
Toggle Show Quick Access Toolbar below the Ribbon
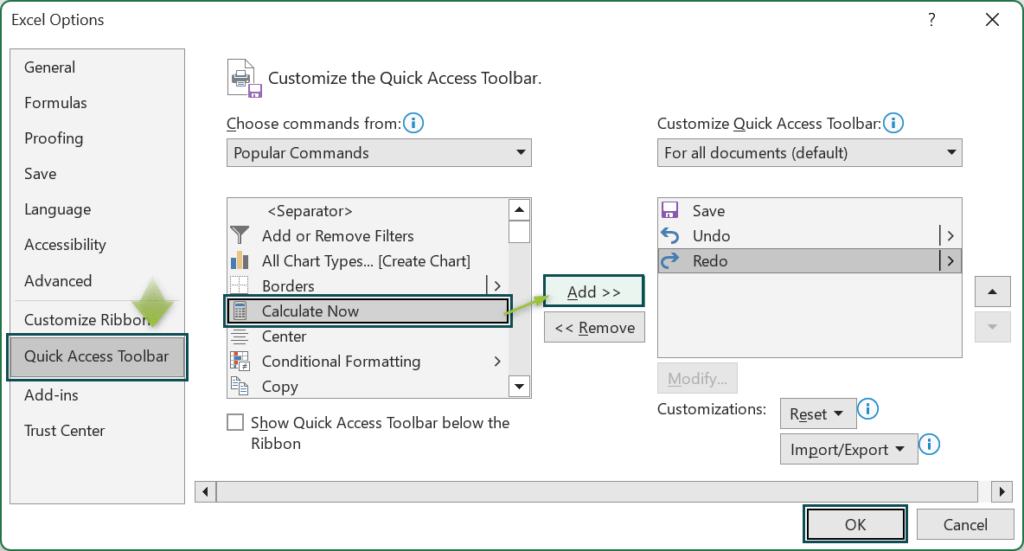click(x=235, y=422)
